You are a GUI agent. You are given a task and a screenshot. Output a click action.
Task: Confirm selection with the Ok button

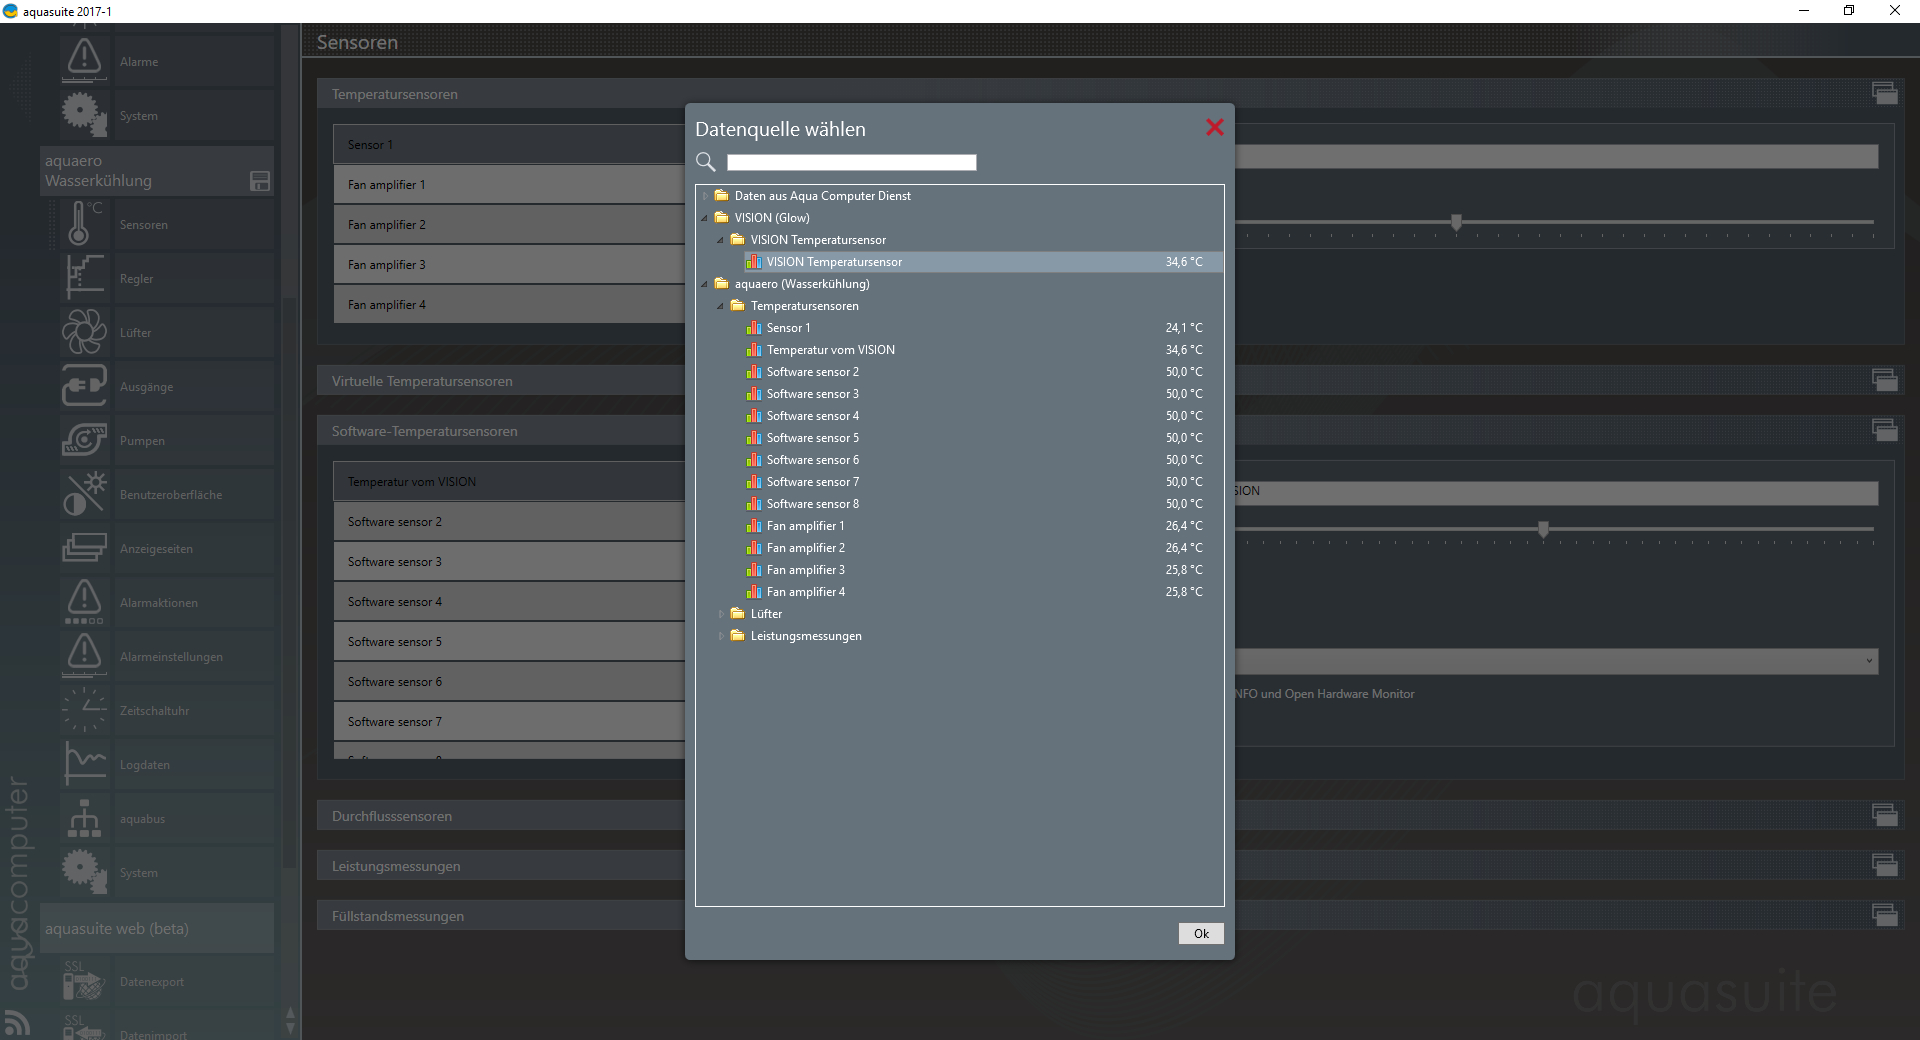click(1201, 933)
